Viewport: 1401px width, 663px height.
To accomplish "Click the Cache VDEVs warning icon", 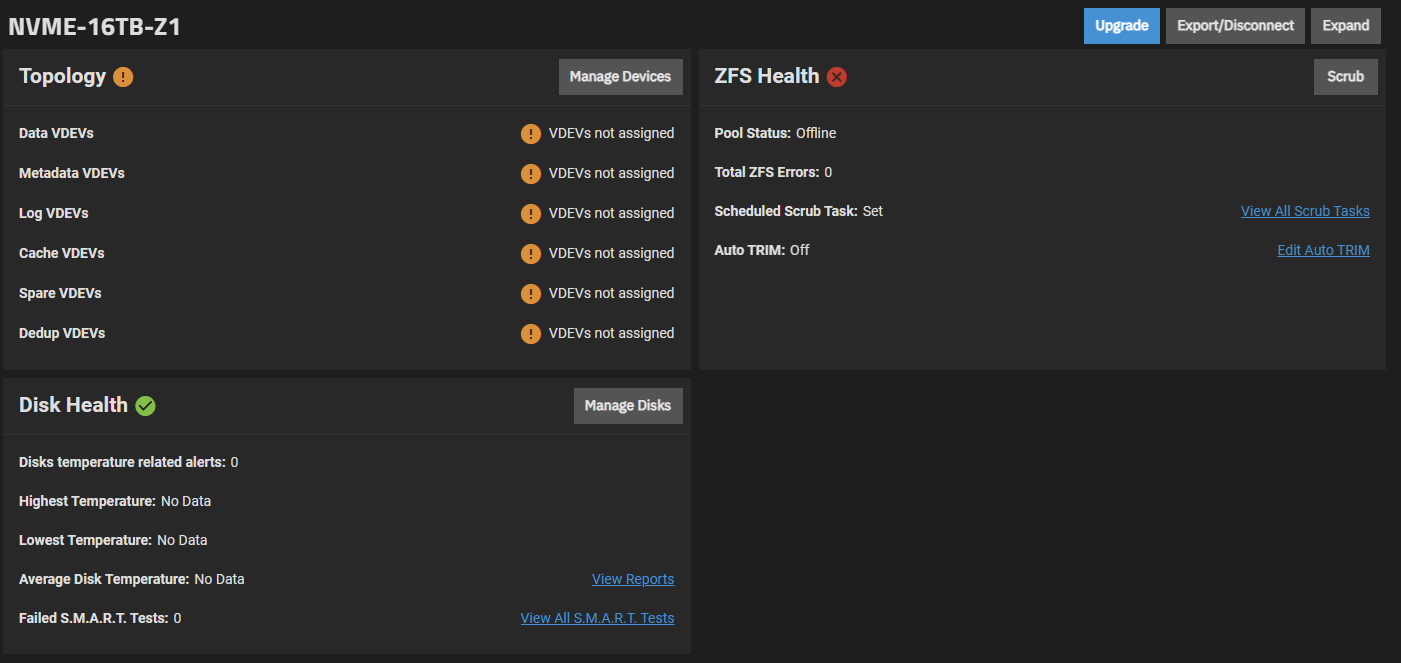I will [531, 254].
